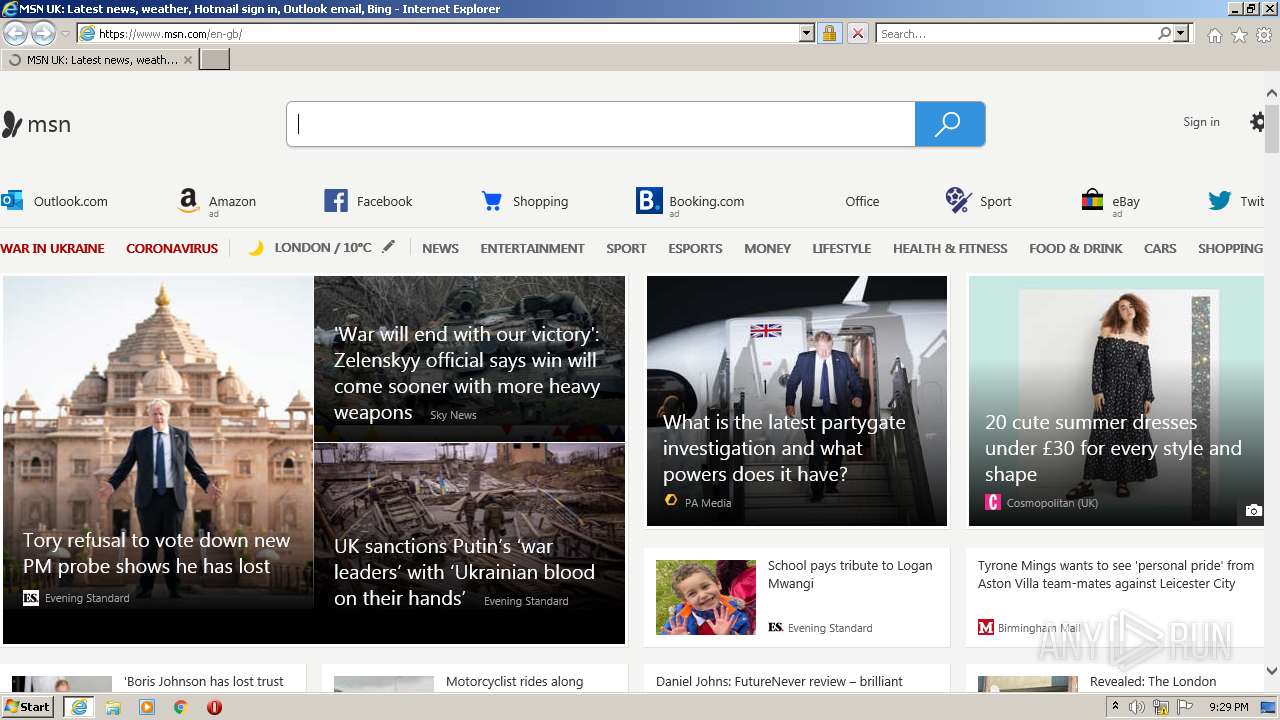Open the Office shortcut link
This screenshot has width=1280, height=720.
click(x=862, y=201)
